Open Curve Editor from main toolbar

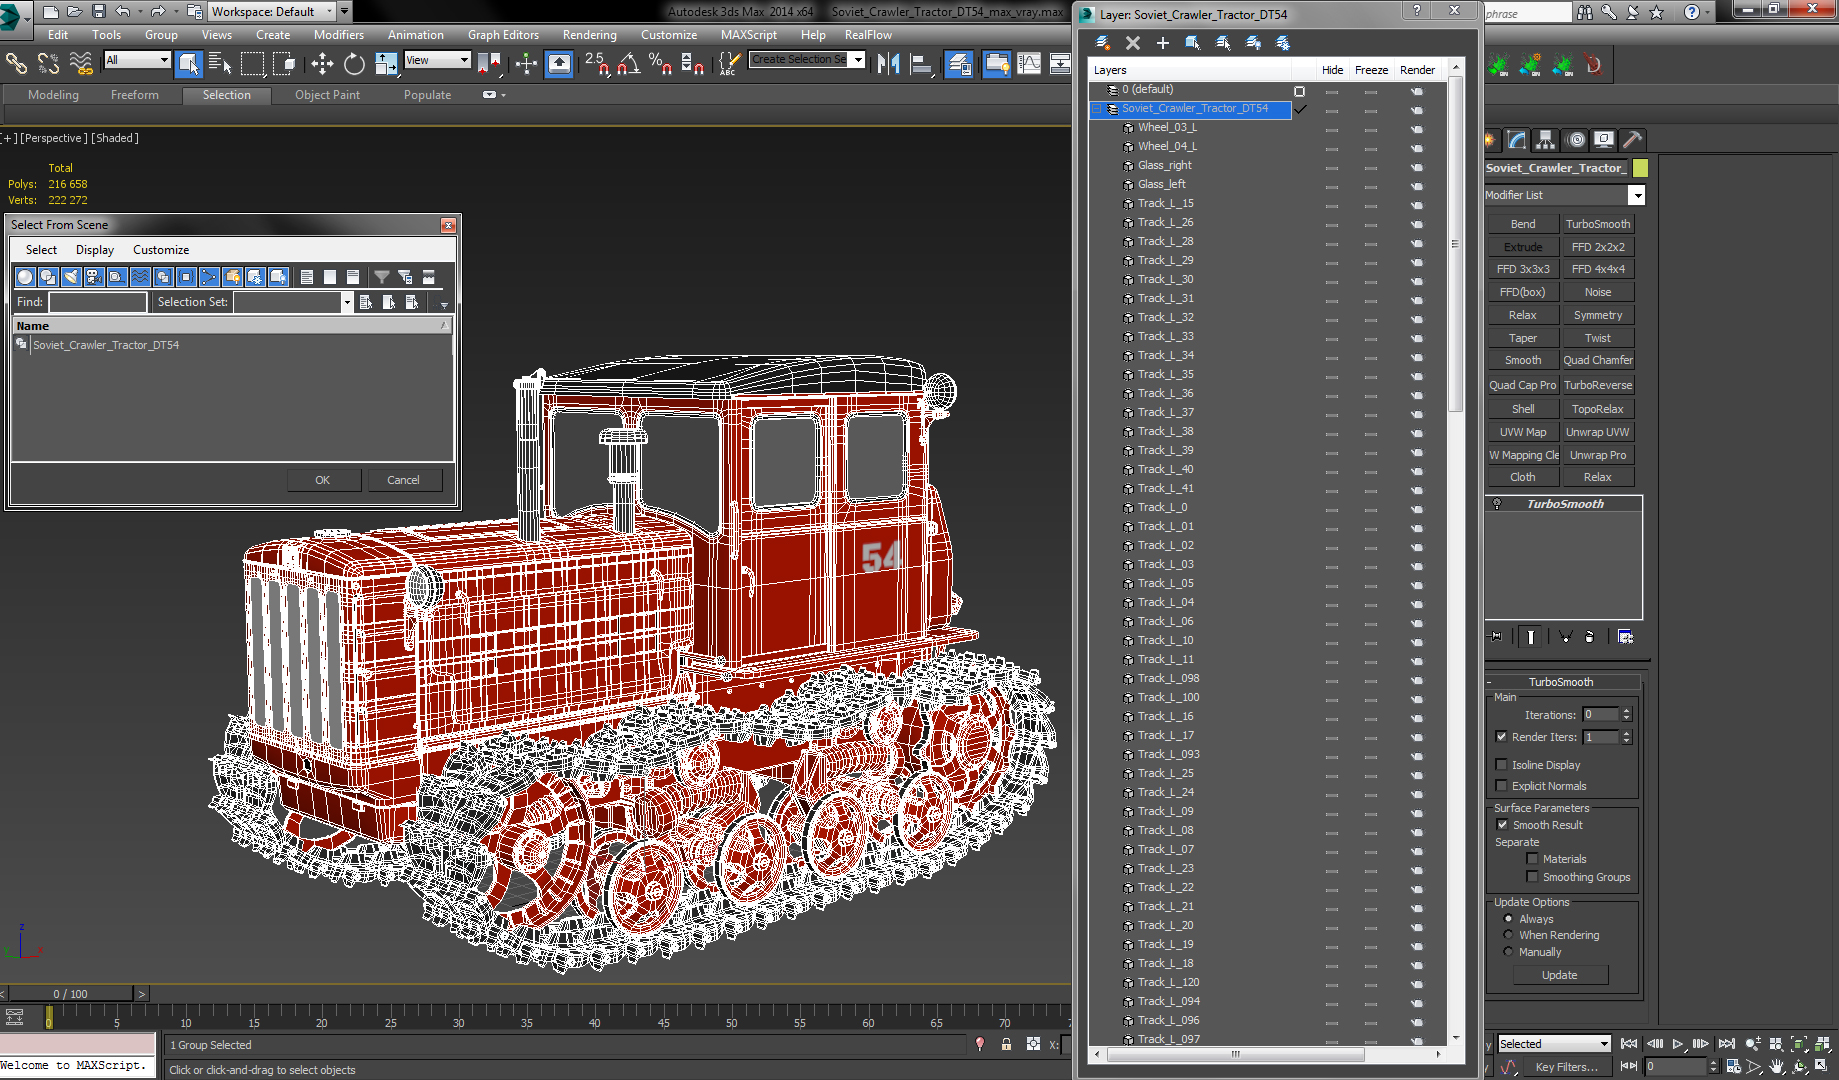pyautogui.click(x=1029, y=64)
